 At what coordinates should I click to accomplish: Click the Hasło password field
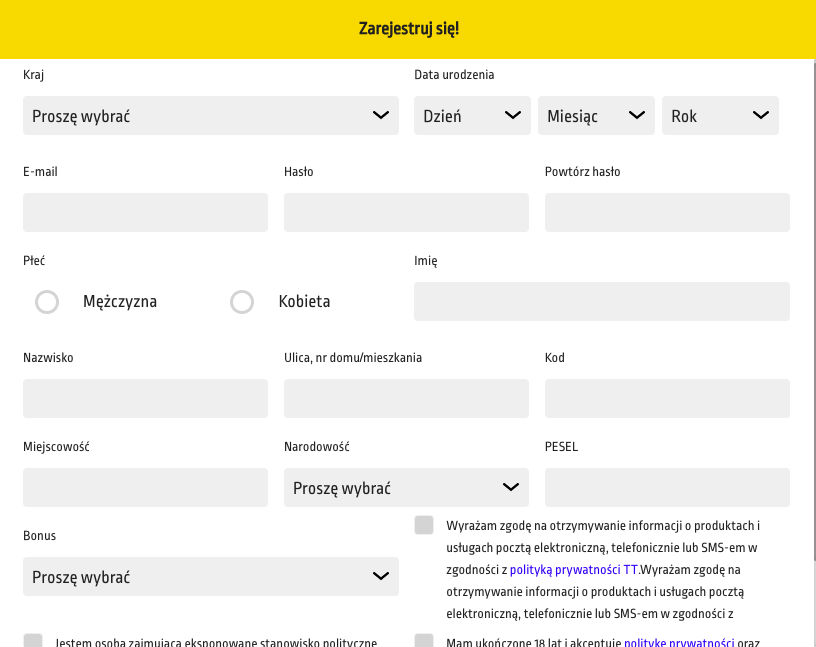[x=406, y=212]
